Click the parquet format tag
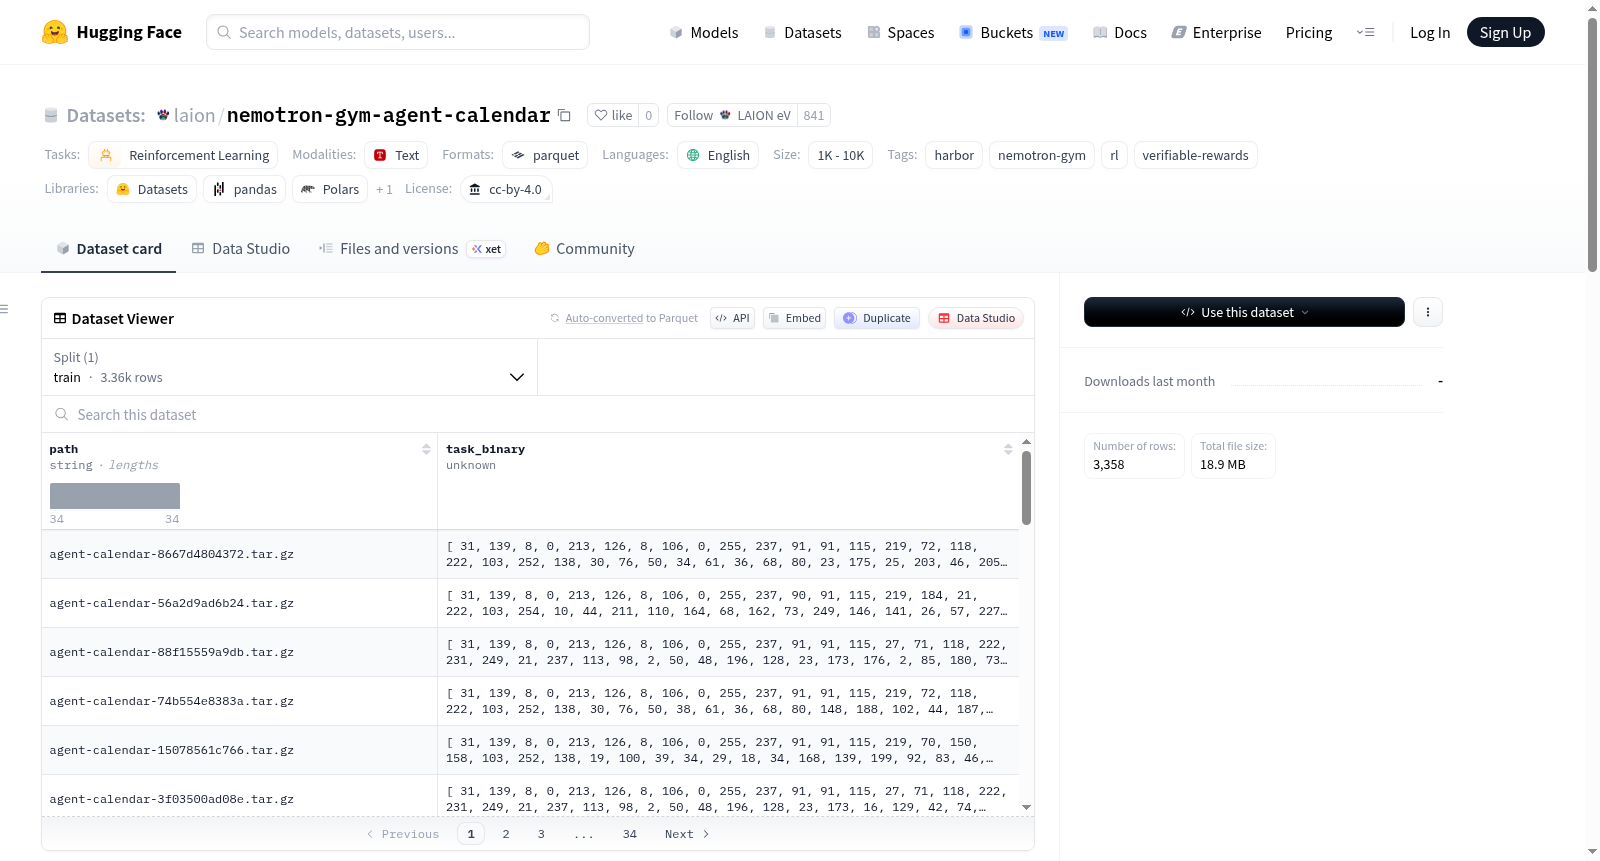This screenshot has width=1600, height=861. 546,155
